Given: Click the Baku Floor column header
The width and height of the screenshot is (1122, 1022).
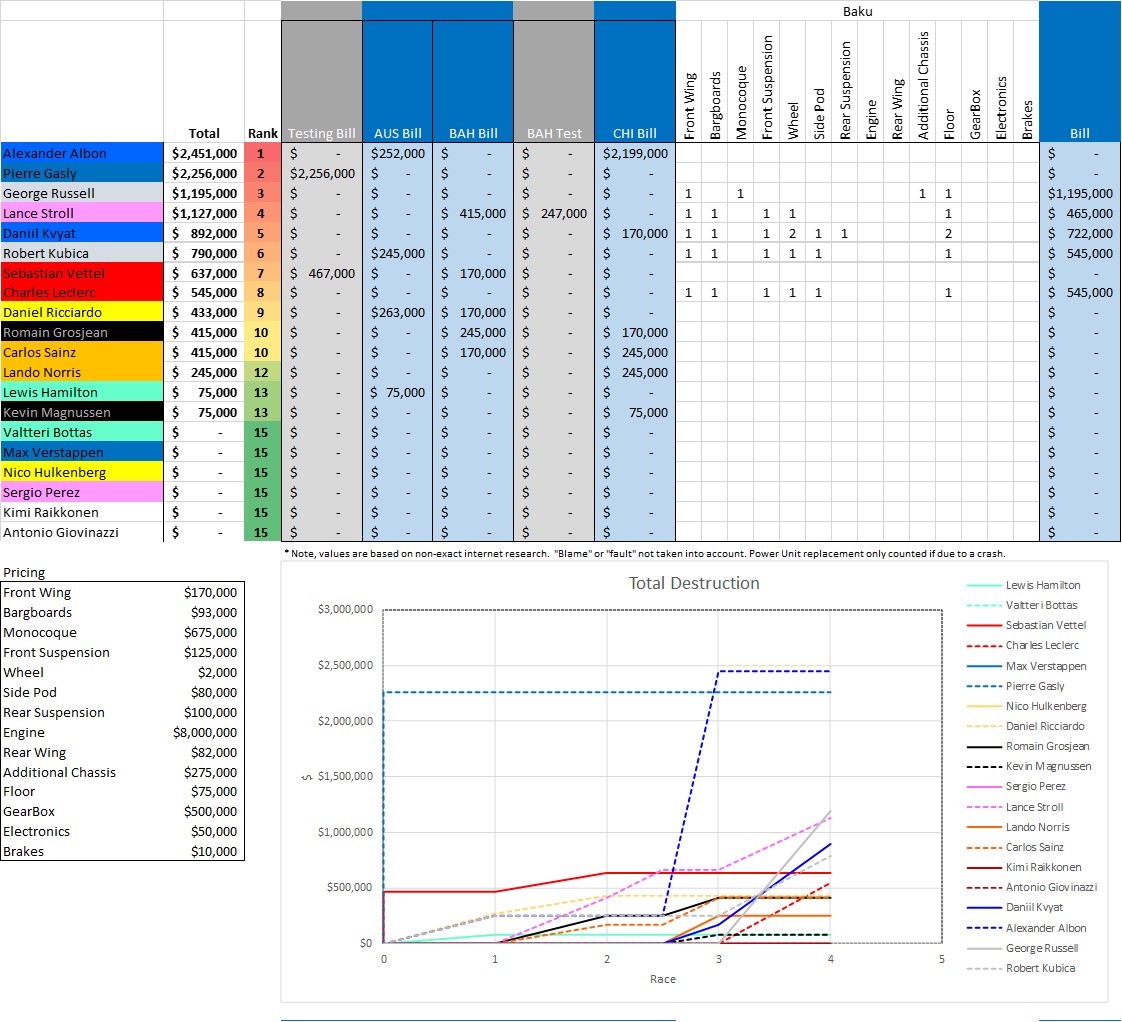Looking at the screenshot, I should point(948,124).
